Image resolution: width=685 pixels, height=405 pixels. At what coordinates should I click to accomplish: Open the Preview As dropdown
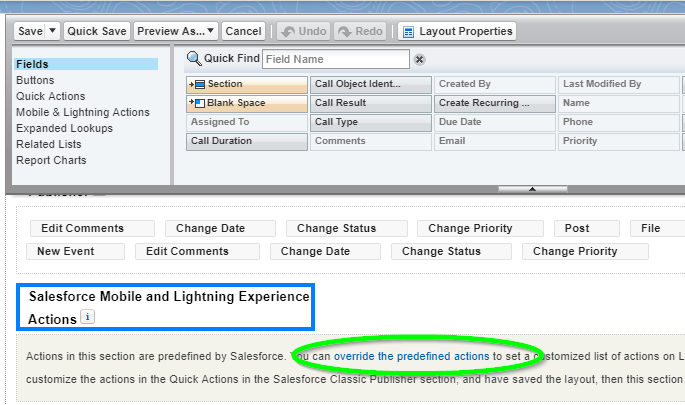coord(176,31)
